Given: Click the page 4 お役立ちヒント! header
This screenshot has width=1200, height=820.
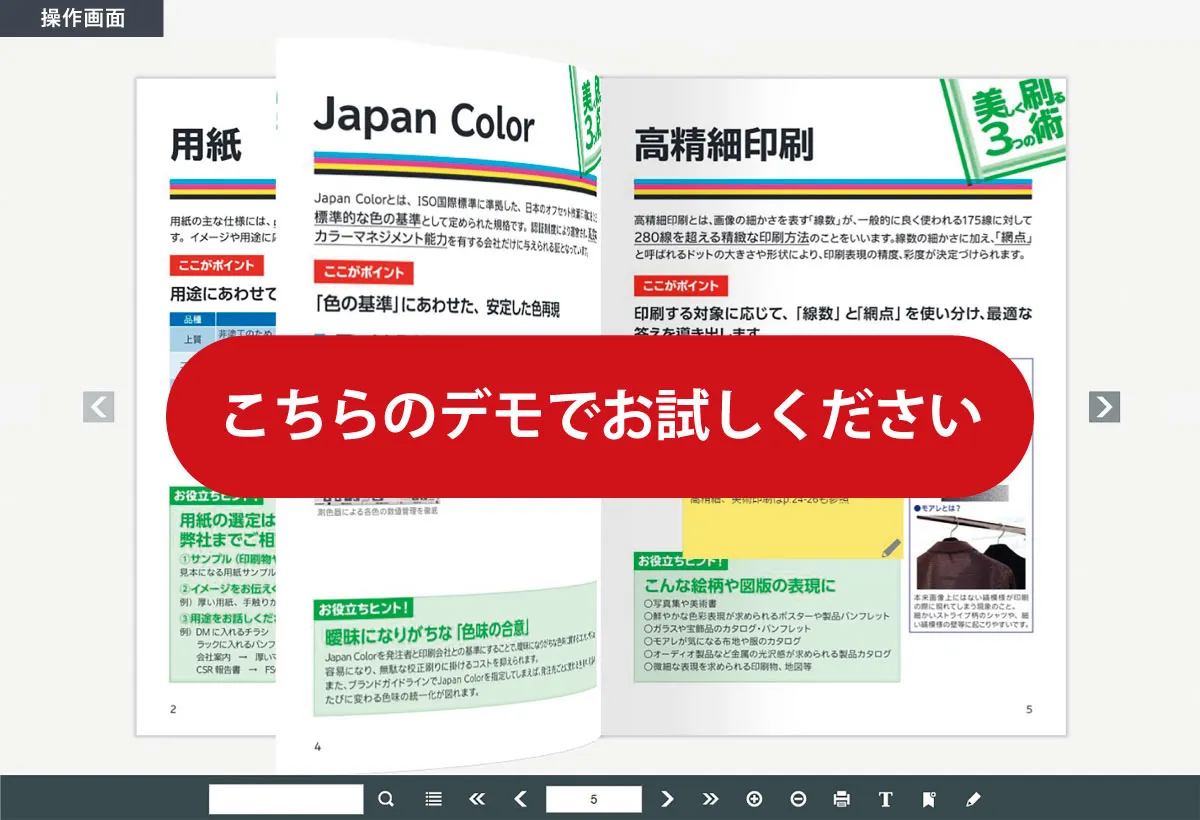Looking at the screenshot, I should (x=364, y=608).
